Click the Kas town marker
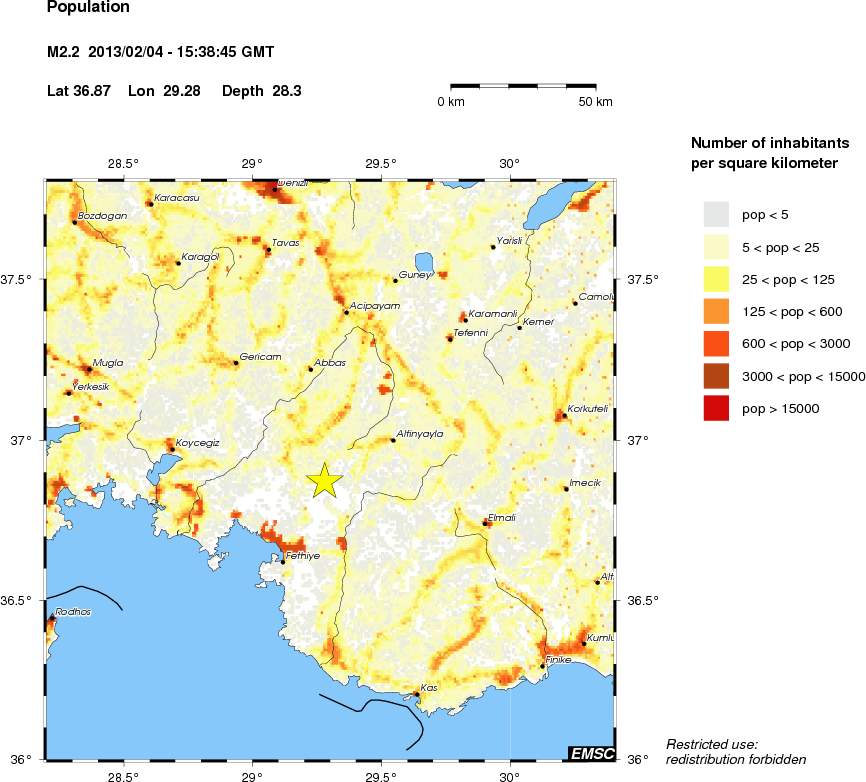Screen dimensions: 866x782 (x=416, y=694)
